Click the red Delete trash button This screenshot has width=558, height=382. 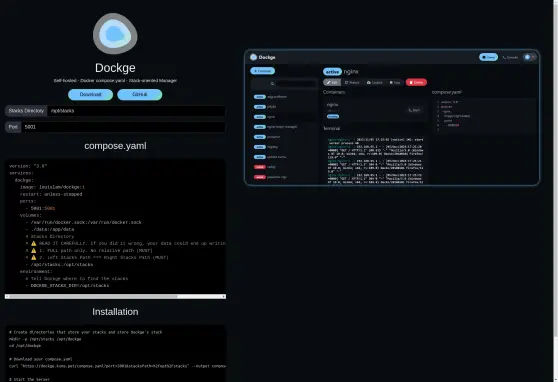(416, 82)
